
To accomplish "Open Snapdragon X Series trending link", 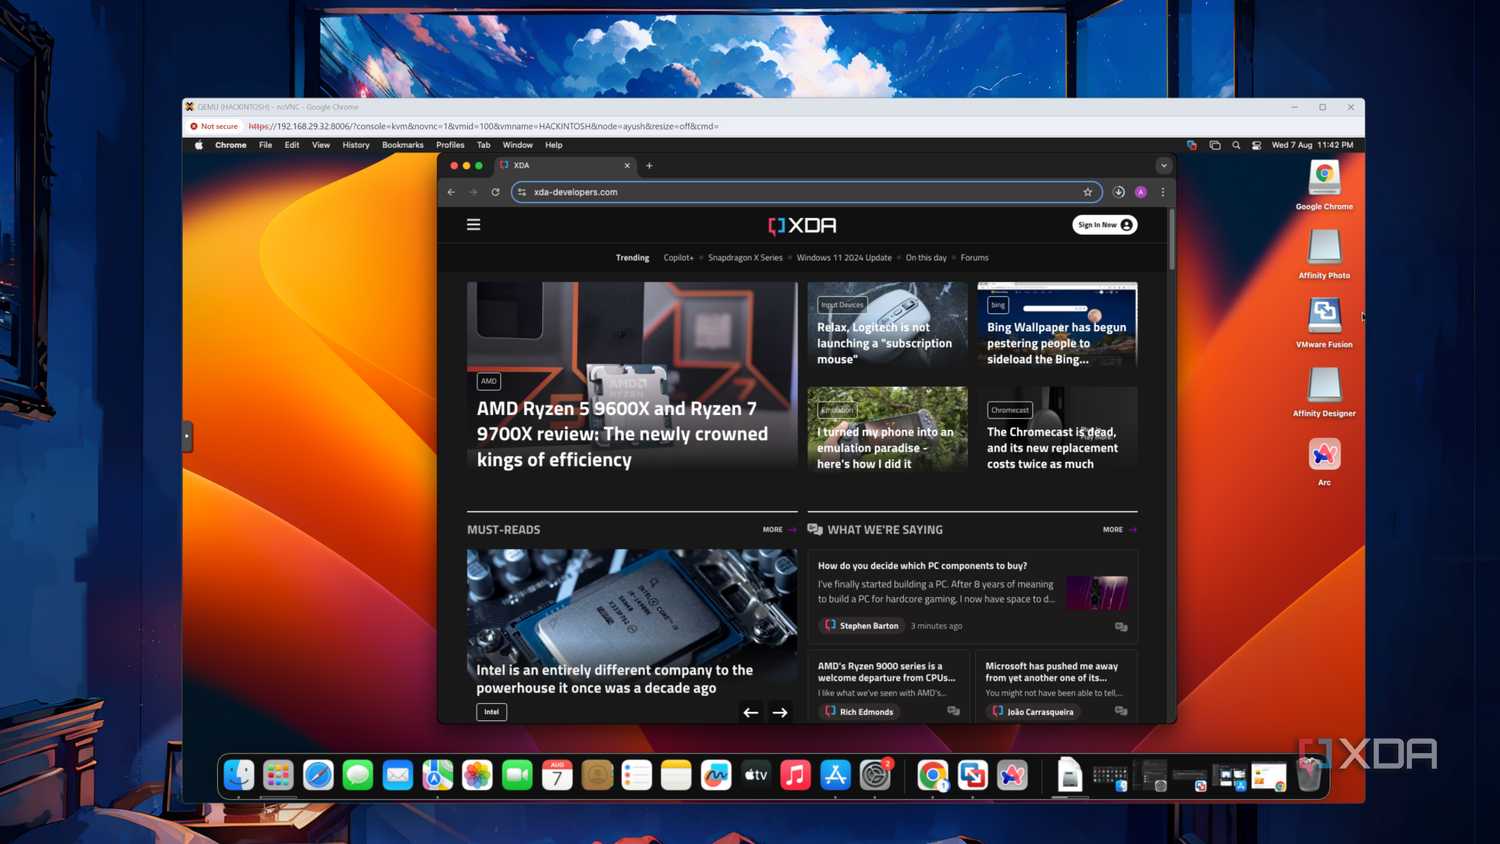I will [x=745, y=258].
